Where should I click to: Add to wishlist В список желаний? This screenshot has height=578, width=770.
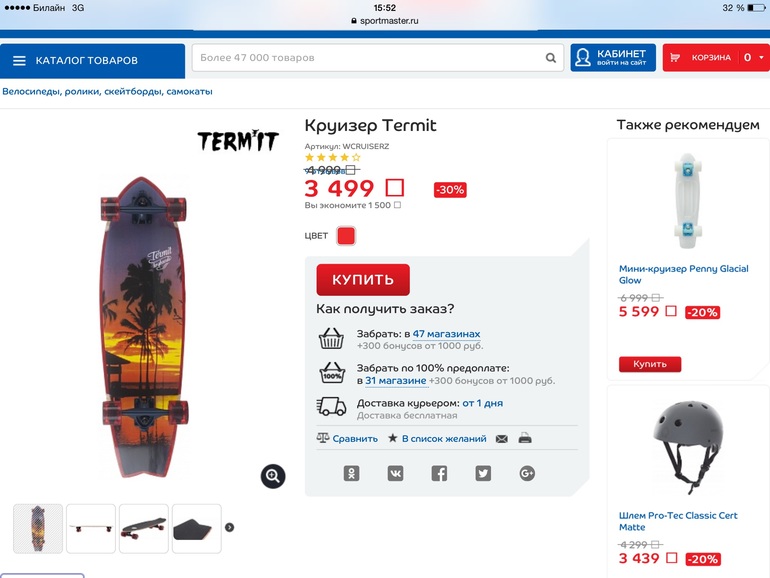pos(437,439)
